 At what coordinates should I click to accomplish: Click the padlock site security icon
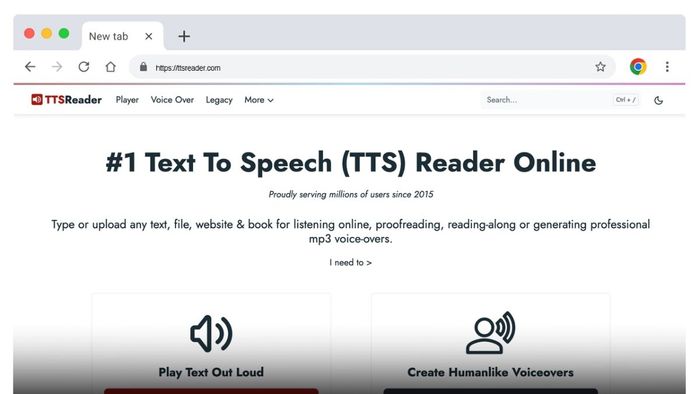click(143, 67)
